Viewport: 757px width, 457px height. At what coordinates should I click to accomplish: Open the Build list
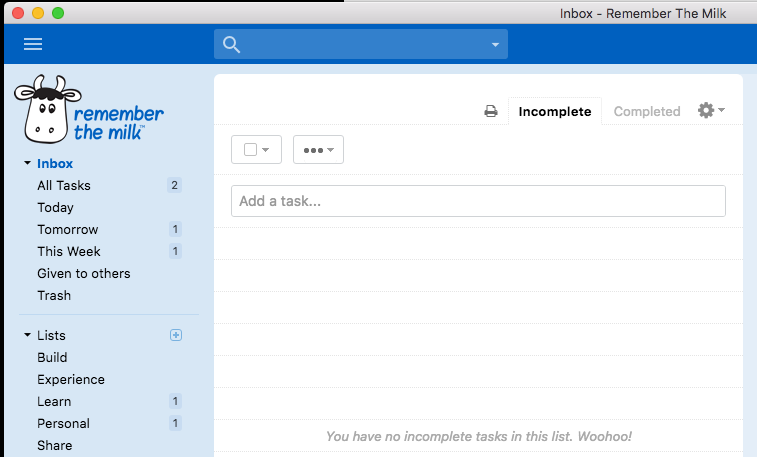click(x=52, y=358)
